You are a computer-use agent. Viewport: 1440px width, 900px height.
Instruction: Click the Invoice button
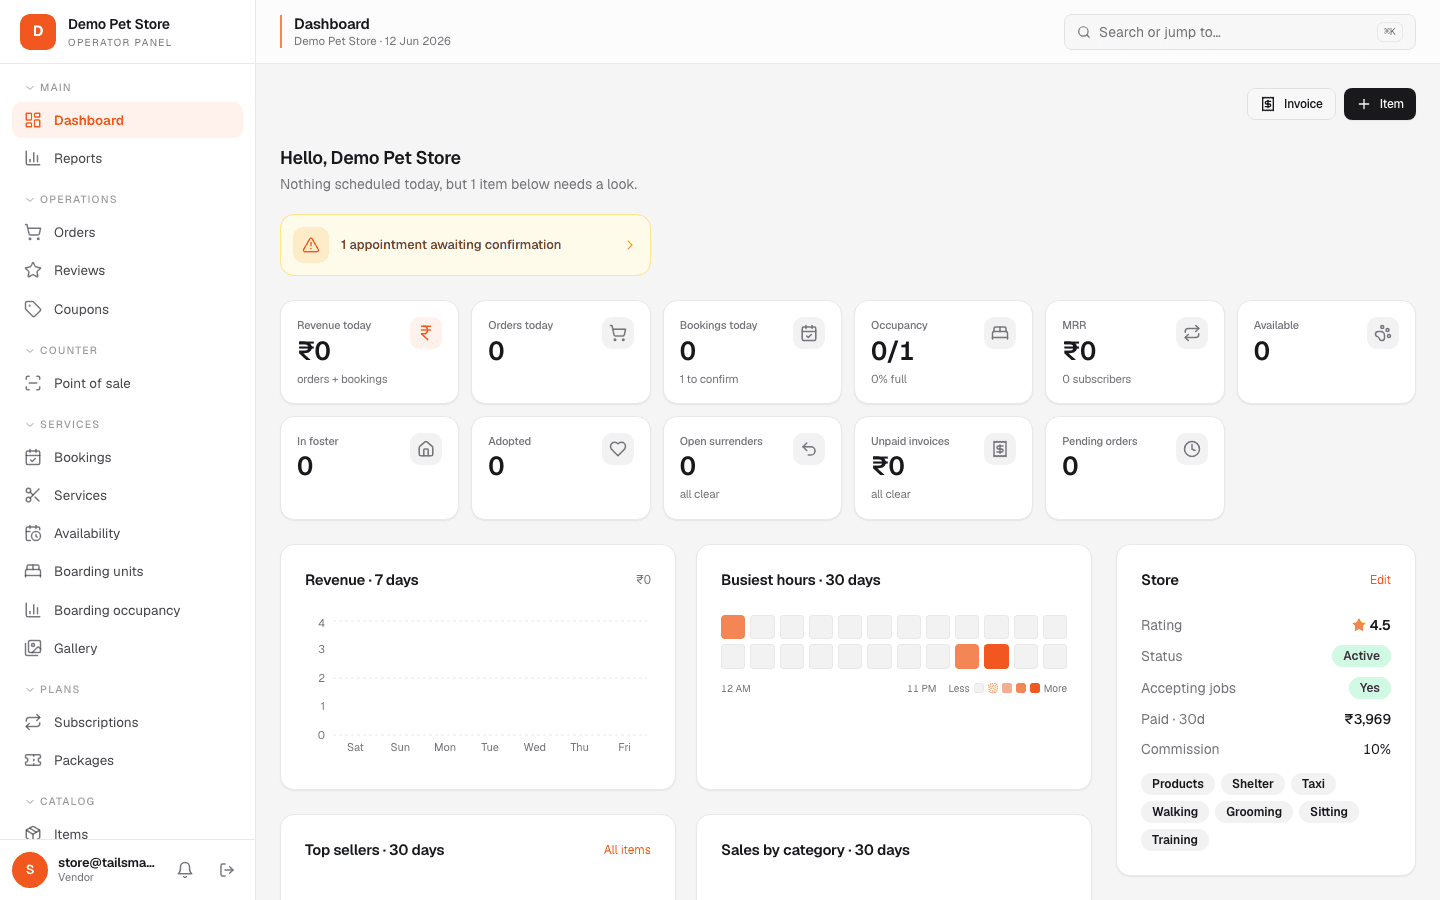tap(1291, 104)
